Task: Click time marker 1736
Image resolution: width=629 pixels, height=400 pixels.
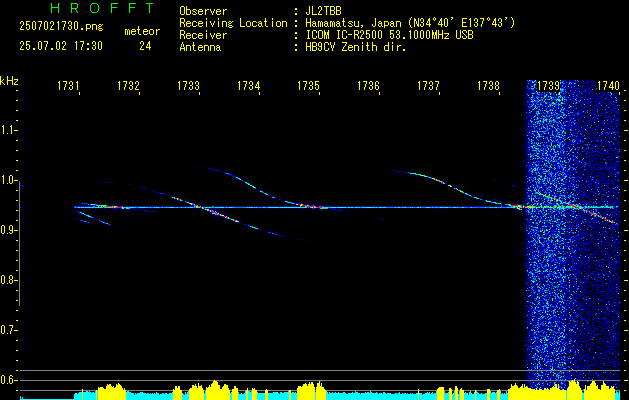Action: coord(368,86)
